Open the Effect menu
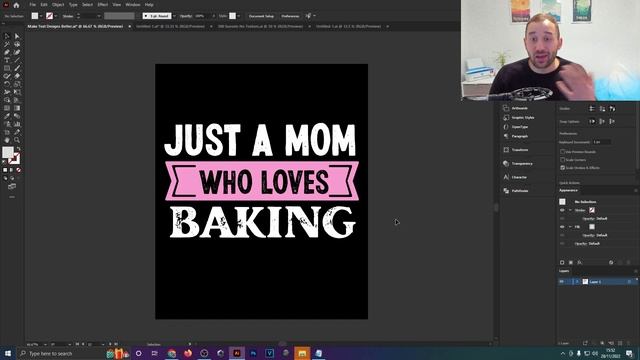640x360 pixels. 102,5
